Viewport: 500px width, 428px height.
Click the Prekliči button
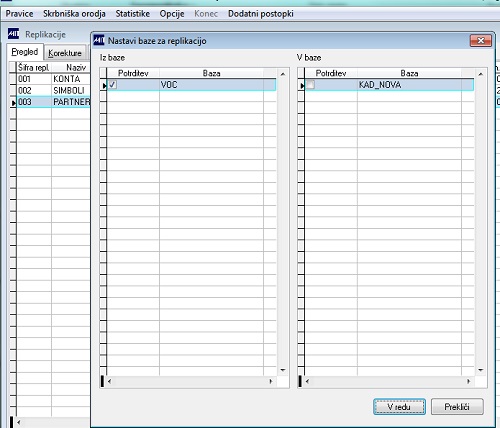click(x=457, y=407)
